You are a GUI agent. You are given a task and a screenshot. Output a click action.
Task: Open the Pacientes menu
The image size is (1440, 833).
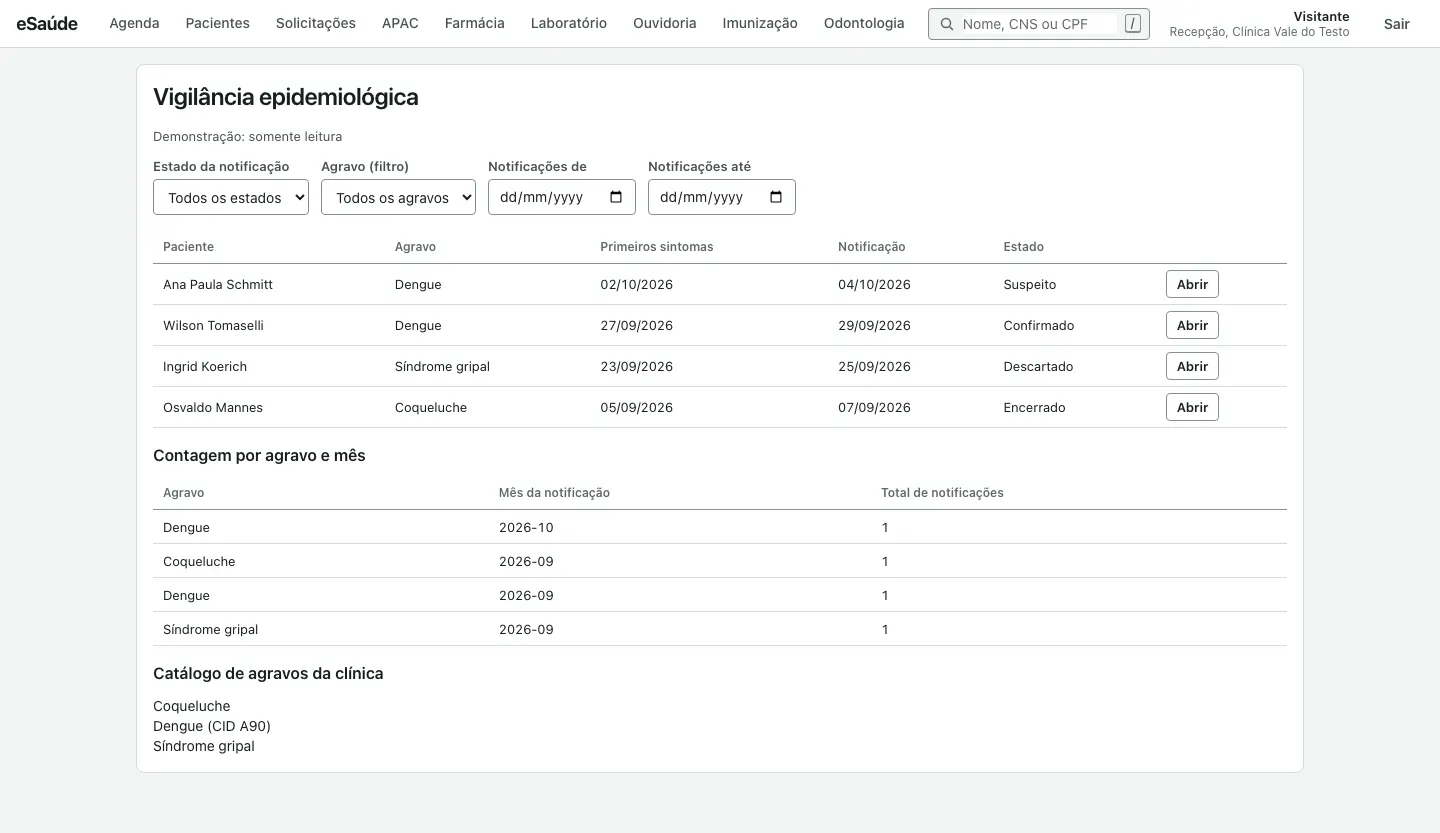click(218, 23)
